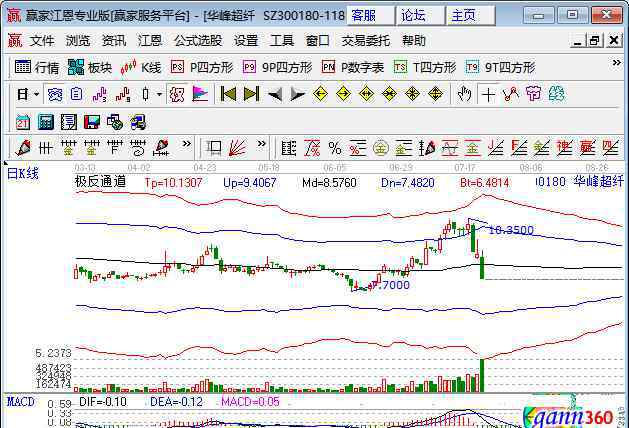Open the 浏览 menu
This screenshot has width=629, height=428.
click(78, 41)
